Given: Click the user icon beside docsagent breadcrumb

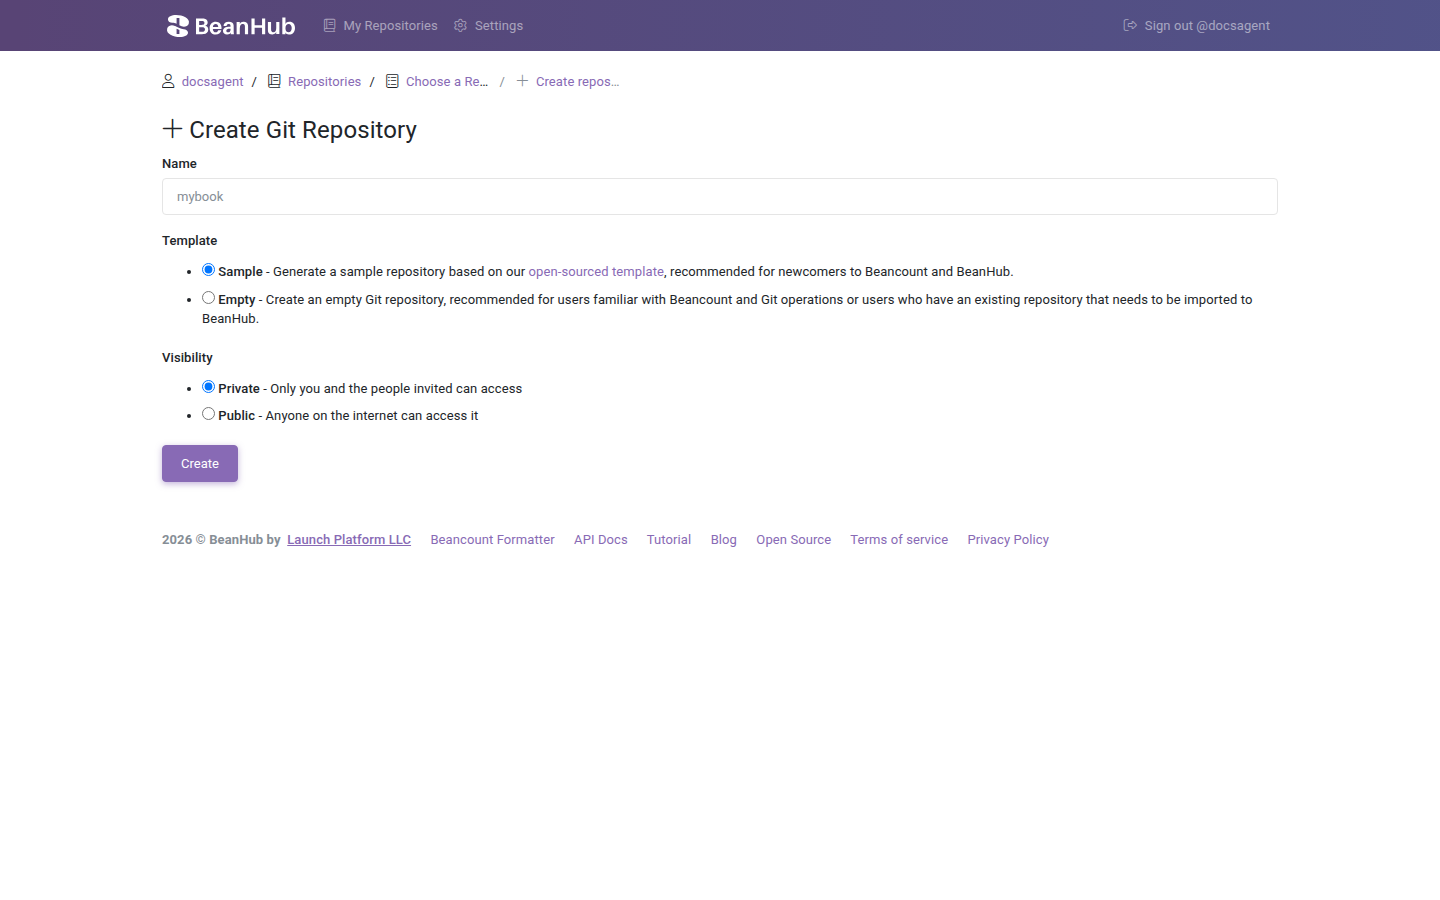Looking at the screenshot, I should 168,81.
